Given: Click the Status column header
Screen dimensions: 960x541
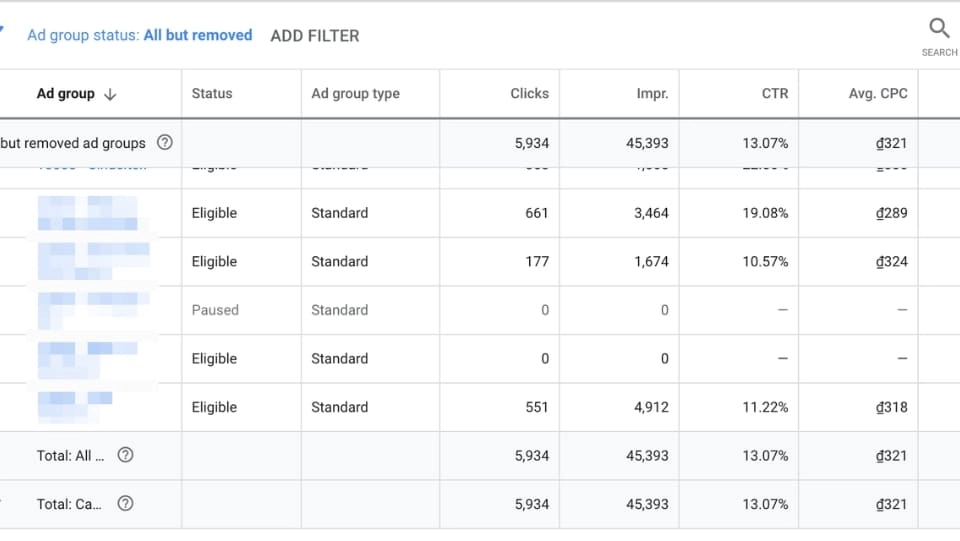Looking at the screenshot, I should (212, 93).
